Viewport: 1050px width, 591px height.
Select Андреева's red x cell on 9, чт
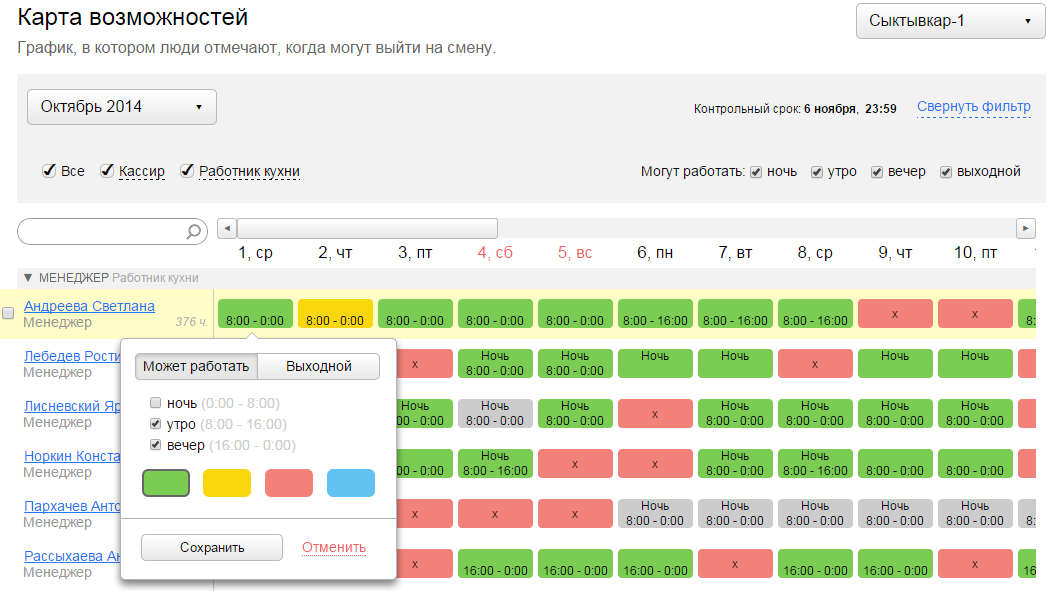point(895,313)
